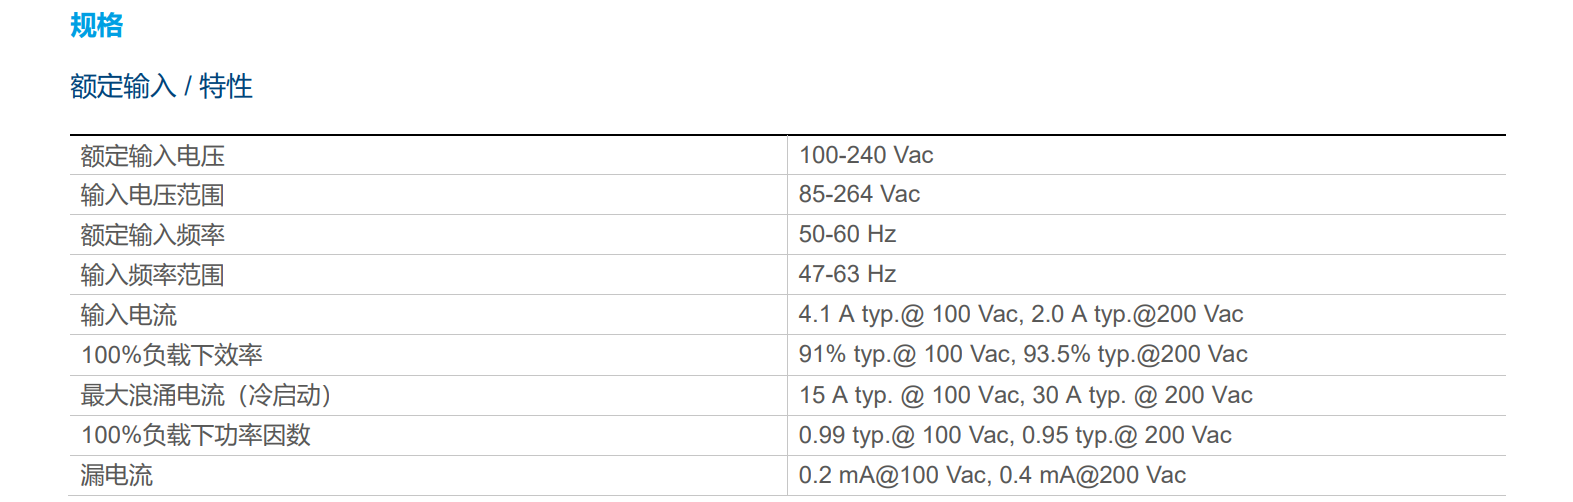Image resolution: width=1573 pixels, height=502 pixels.
Task: Click the 91% typ. efficiency value
Action: (x=1022, y=354)
